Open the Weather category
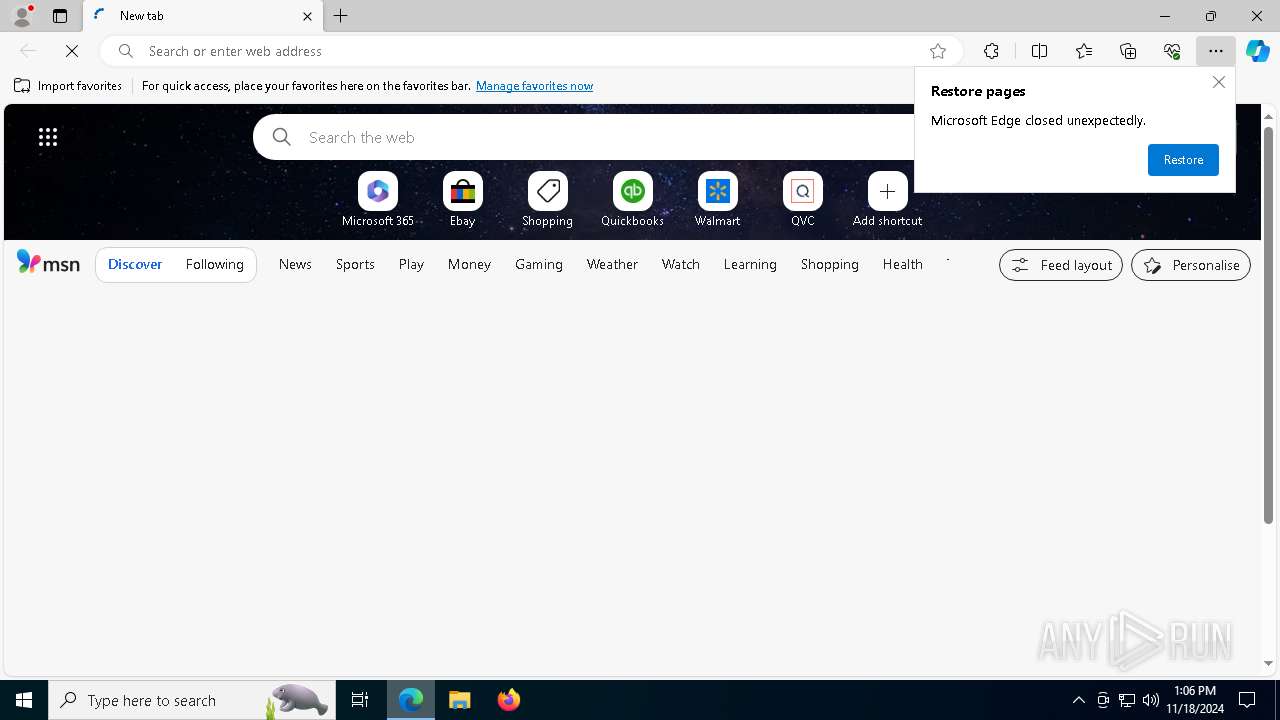 [x=612, y=264]
